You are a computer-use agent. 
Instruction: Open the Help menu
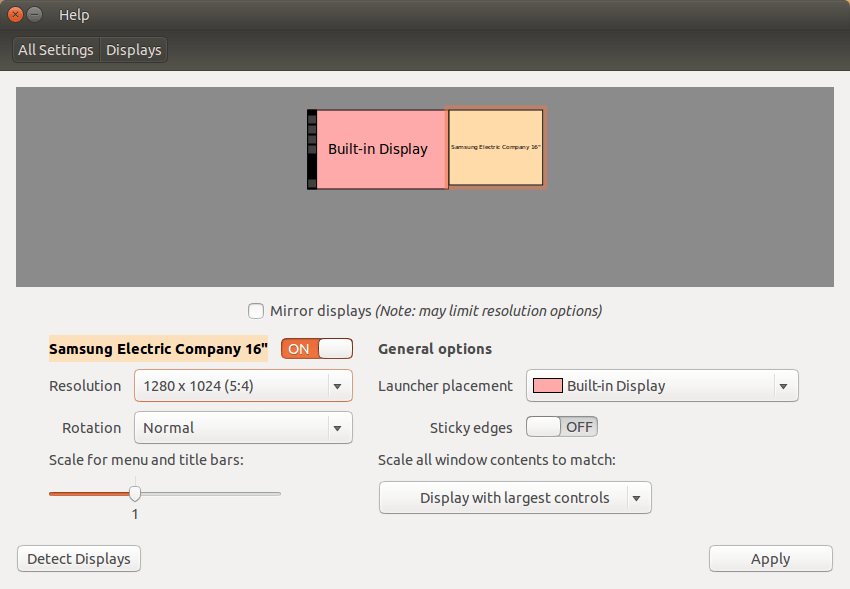click(74, 14)
